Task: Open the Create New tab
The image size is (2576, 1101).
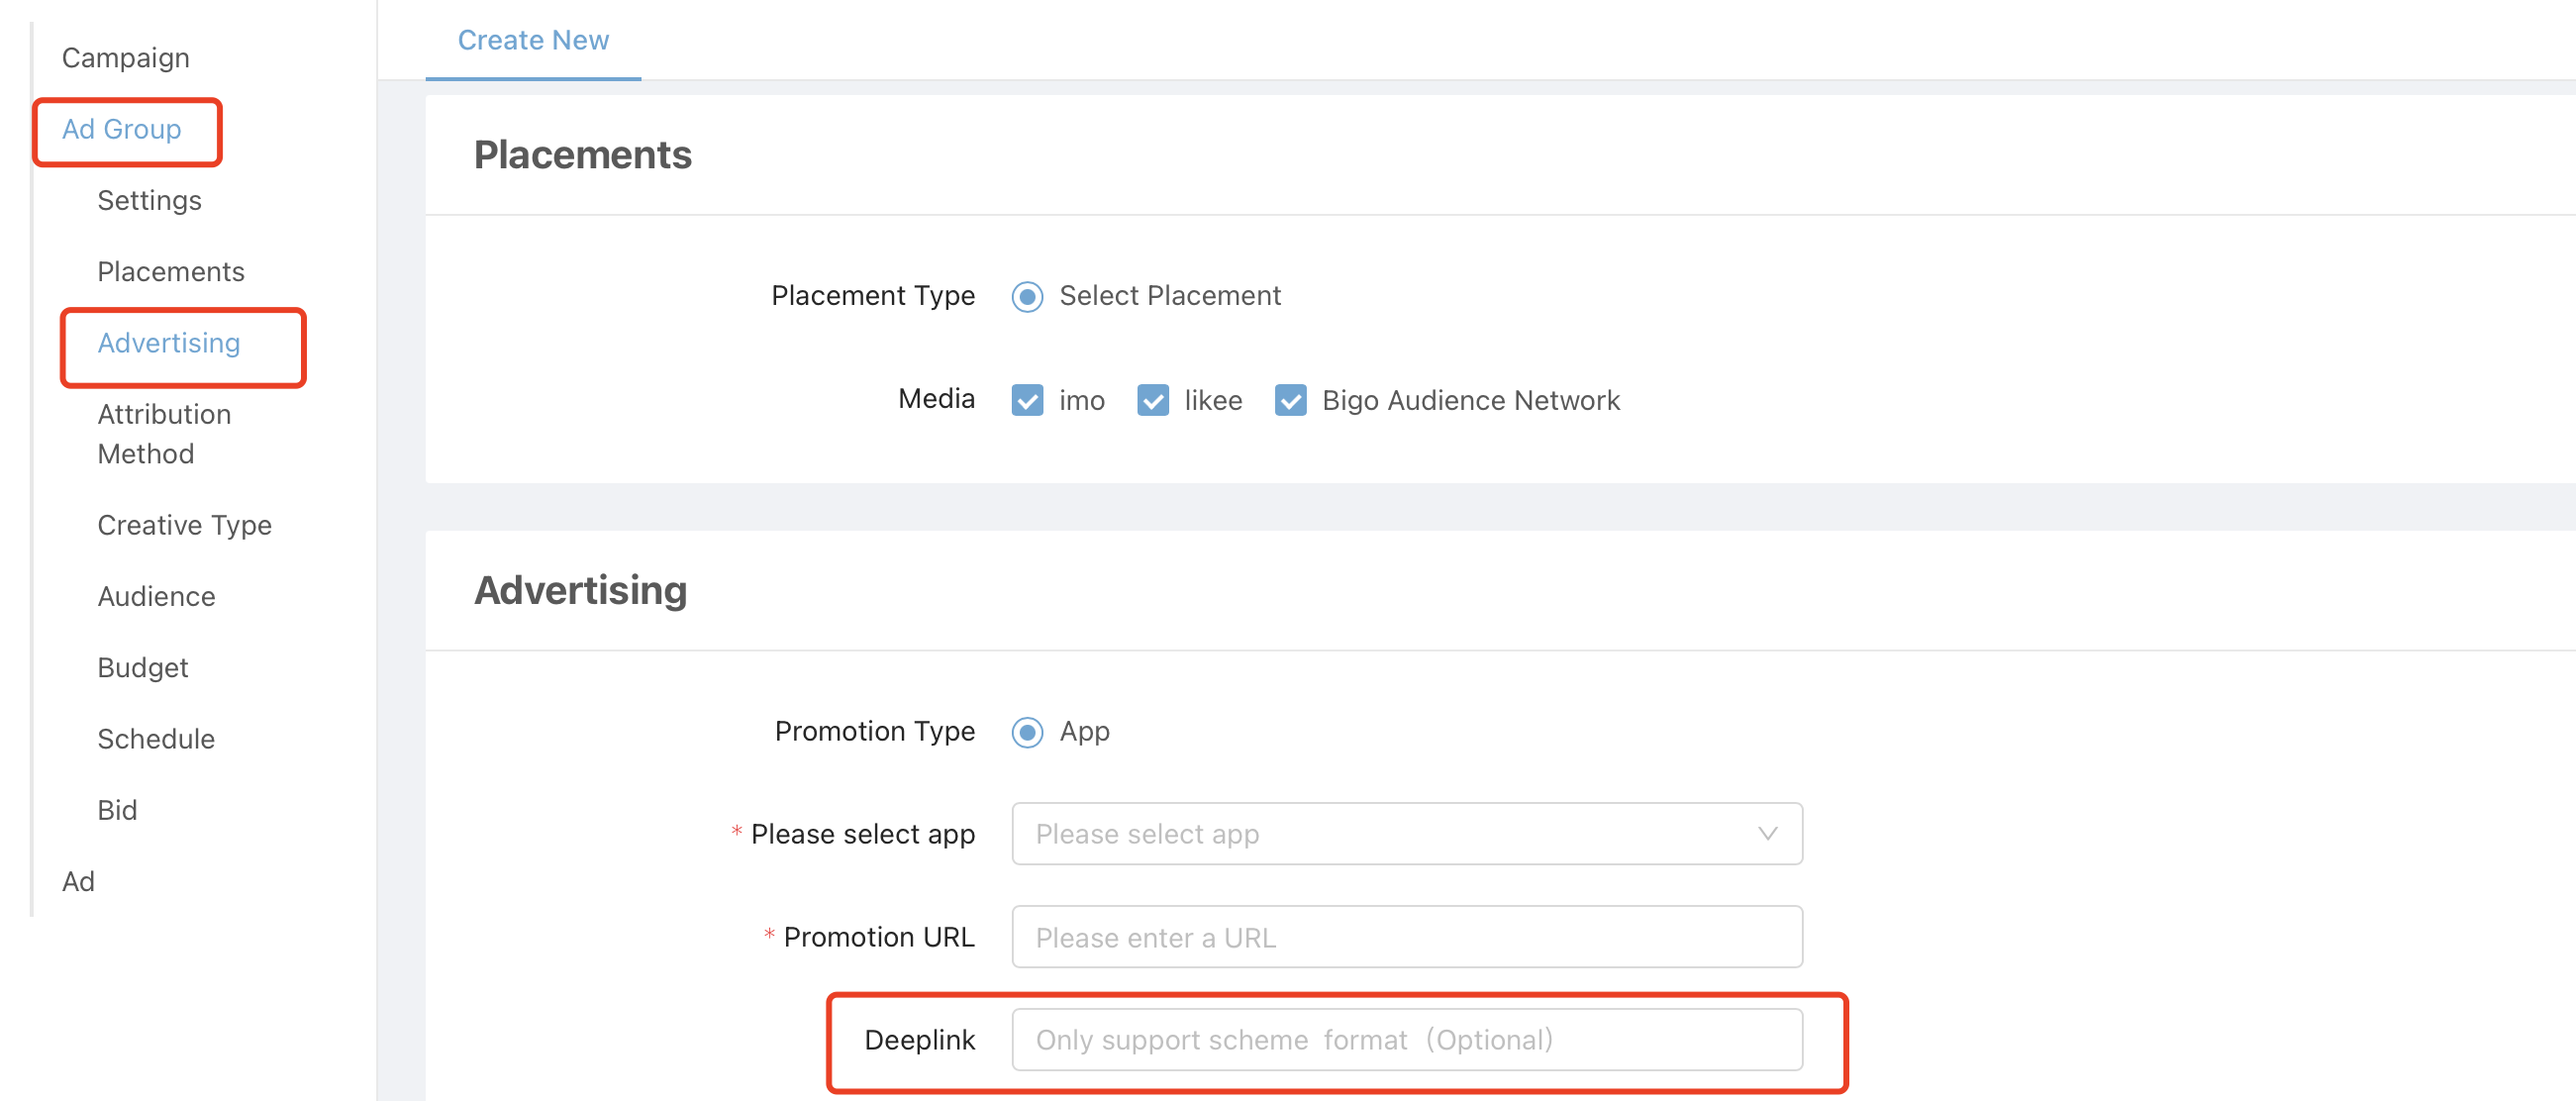Action: point(533,40)
